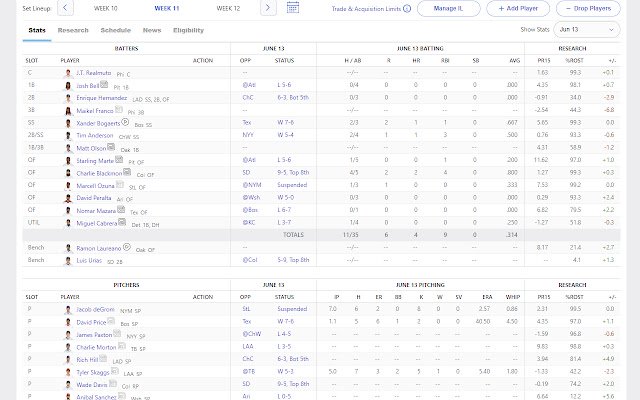Open news note icon next to David Price

tap(111, 321)
